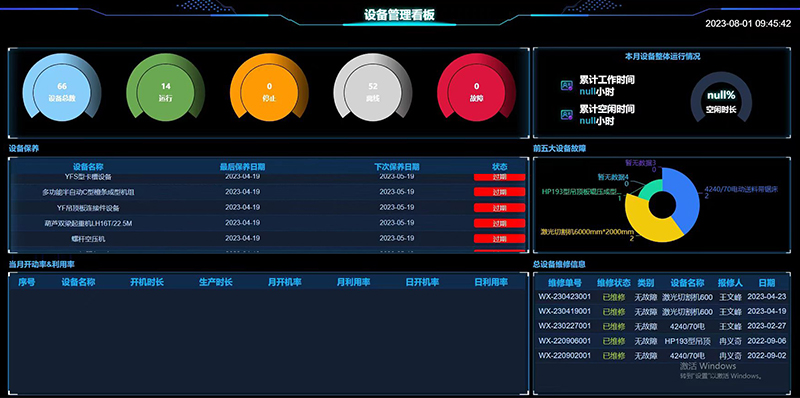Click the icon beside 累计工作时间

coord(566,85)
